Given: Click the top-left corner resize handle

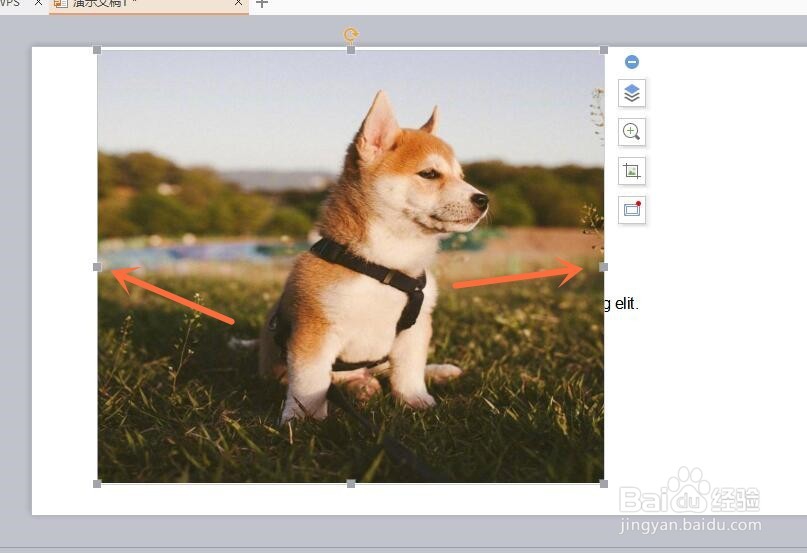Looking at the screenshot, I should click(x=97, y=50).
